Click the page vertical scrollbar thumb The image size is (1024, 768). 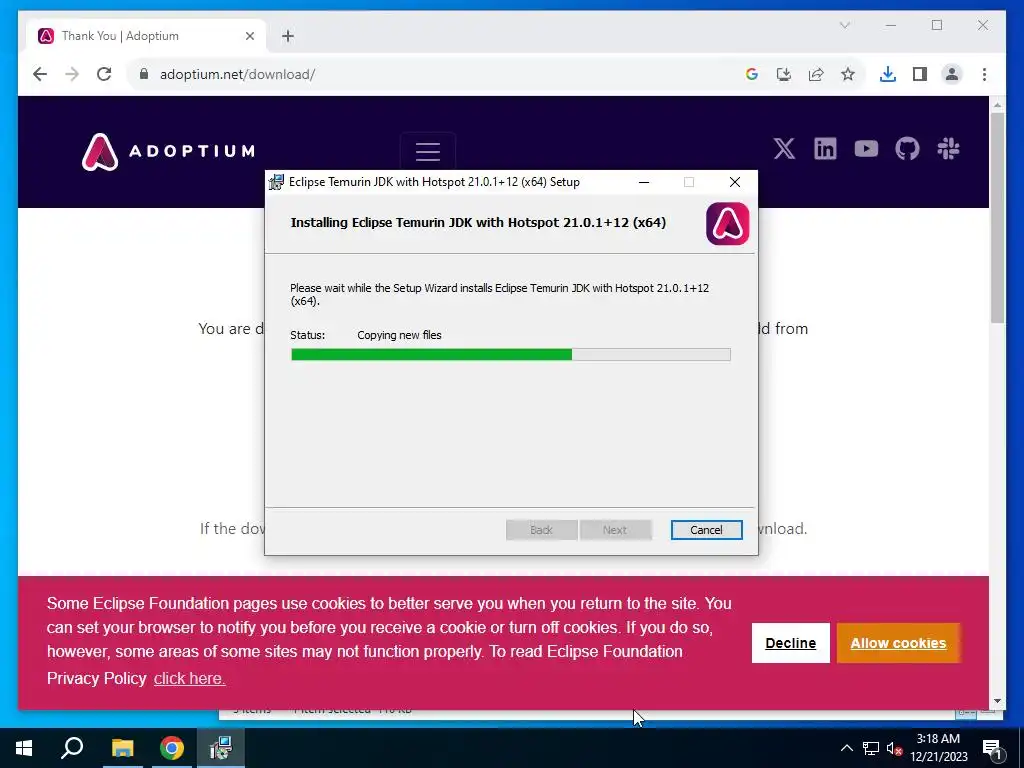coord(997,217)
